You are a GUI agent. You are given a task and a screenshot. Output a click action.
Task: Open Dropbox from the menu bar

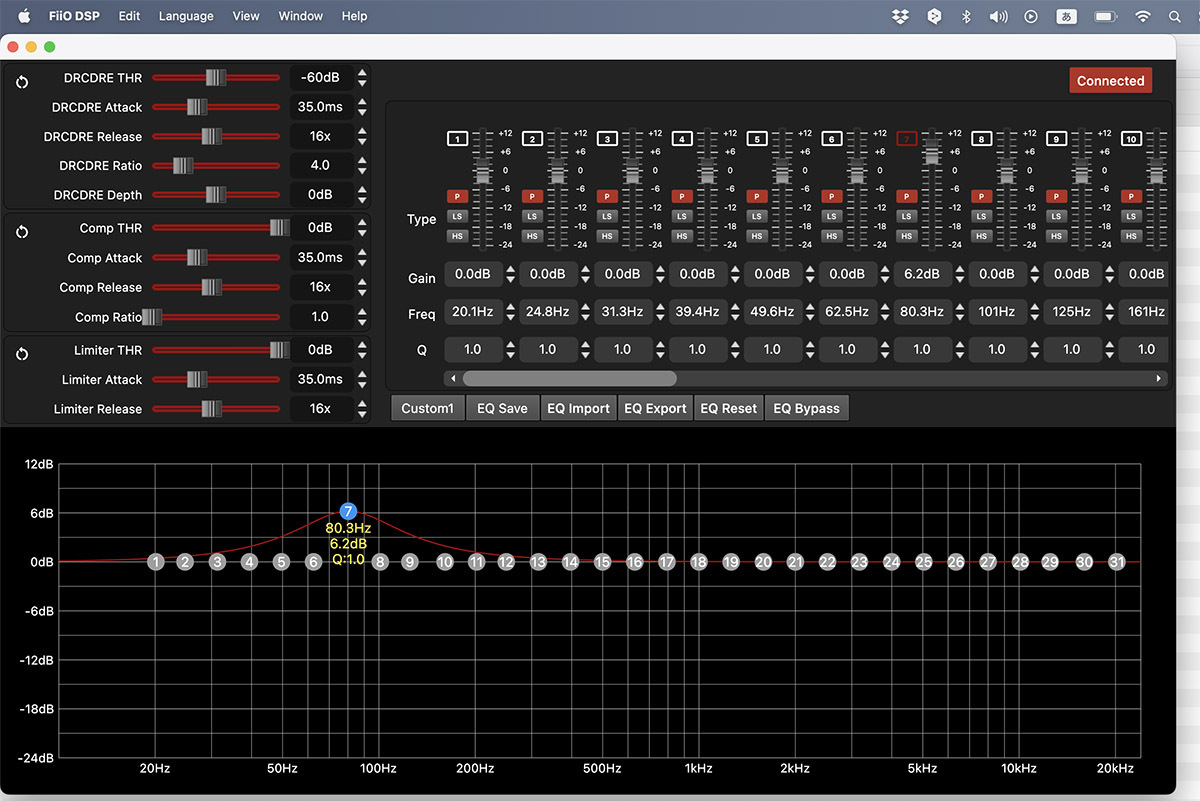coord(900,16)
